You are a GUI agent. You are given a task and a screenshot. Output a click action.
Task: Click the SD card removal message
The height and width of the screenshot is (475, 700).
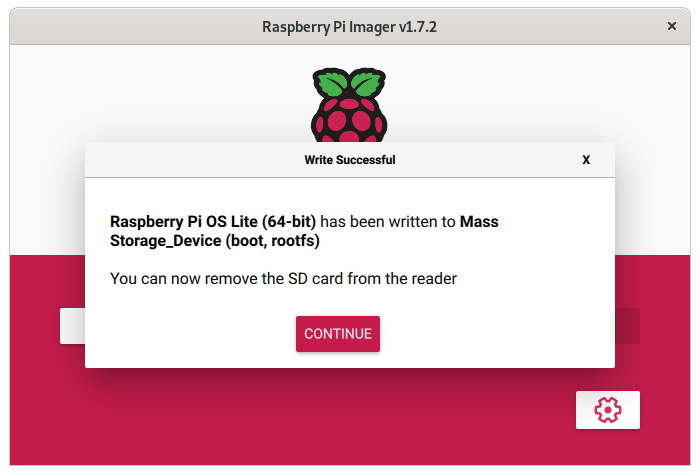[x=283, y=279]
